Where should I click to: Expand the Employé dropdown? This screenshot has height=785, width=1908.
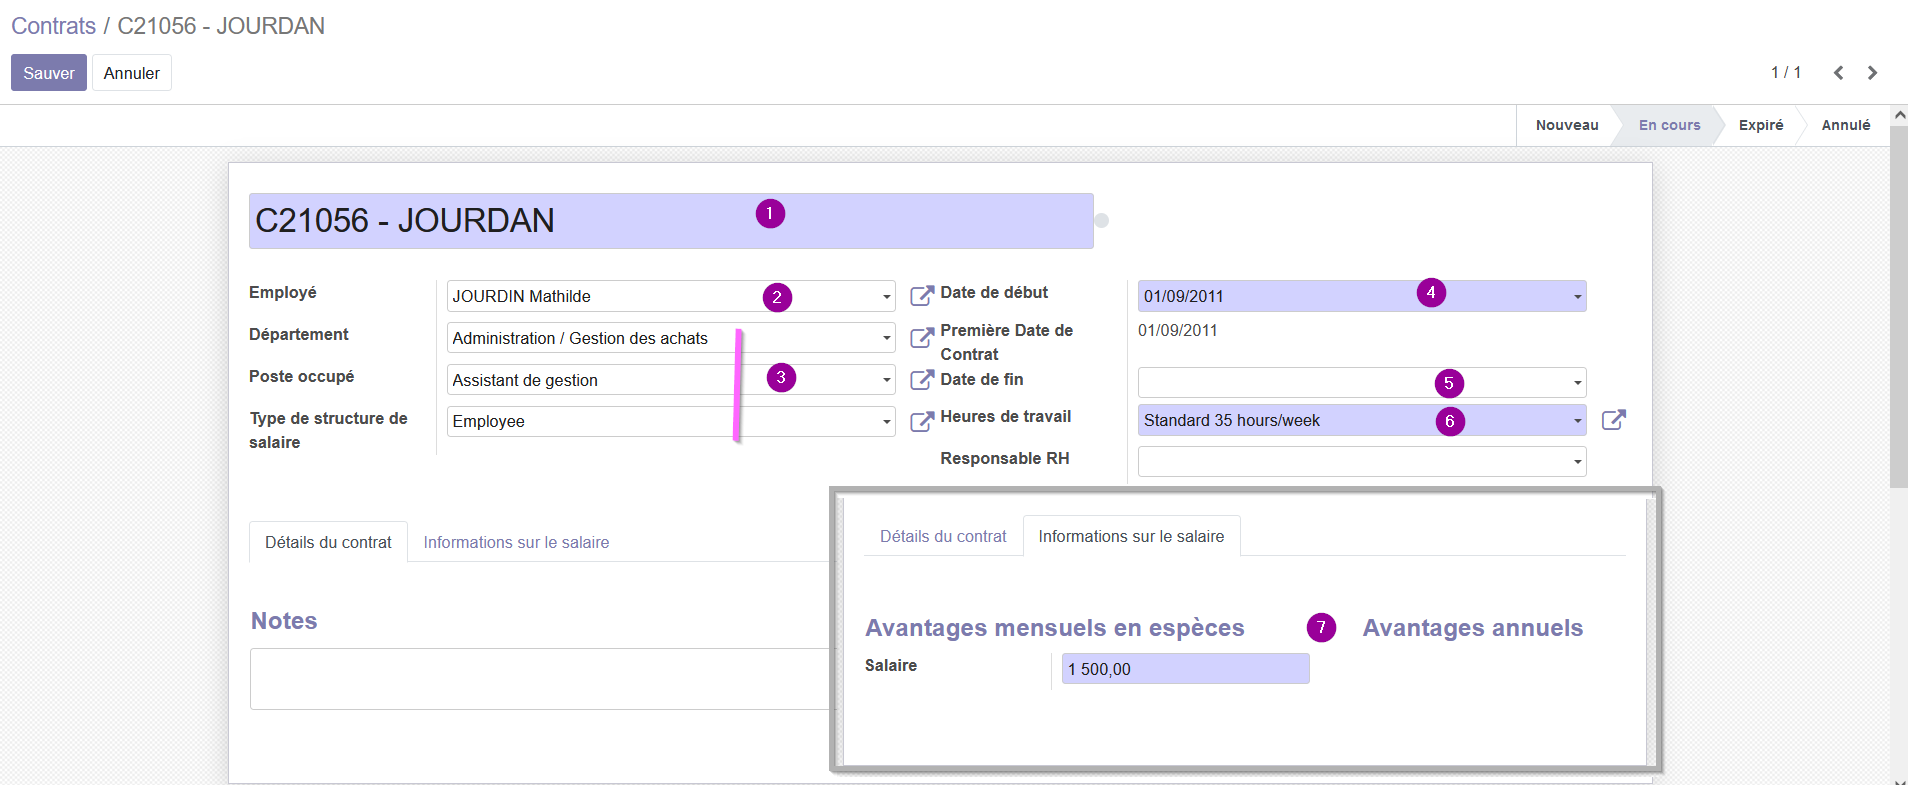pos(886,297)
